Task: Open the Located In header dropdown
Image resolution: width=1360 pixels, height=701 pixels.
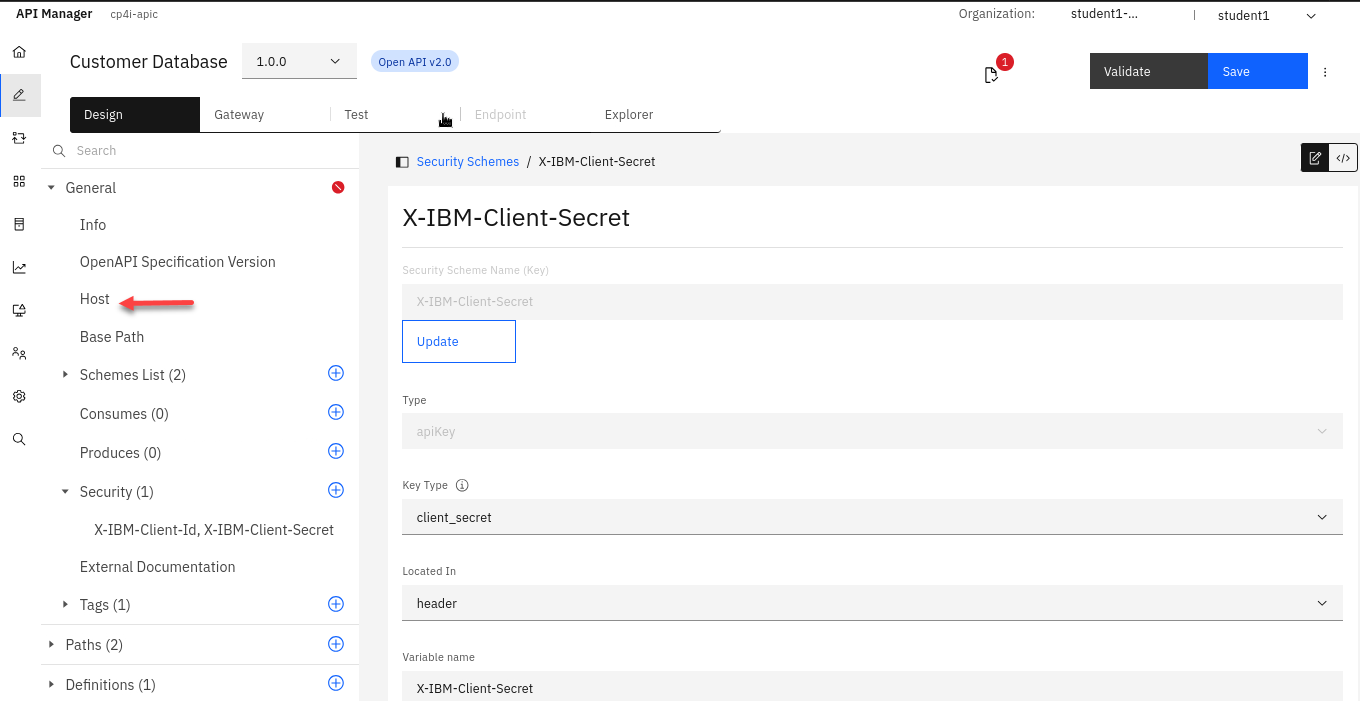Action: click(x=872, y=603)
